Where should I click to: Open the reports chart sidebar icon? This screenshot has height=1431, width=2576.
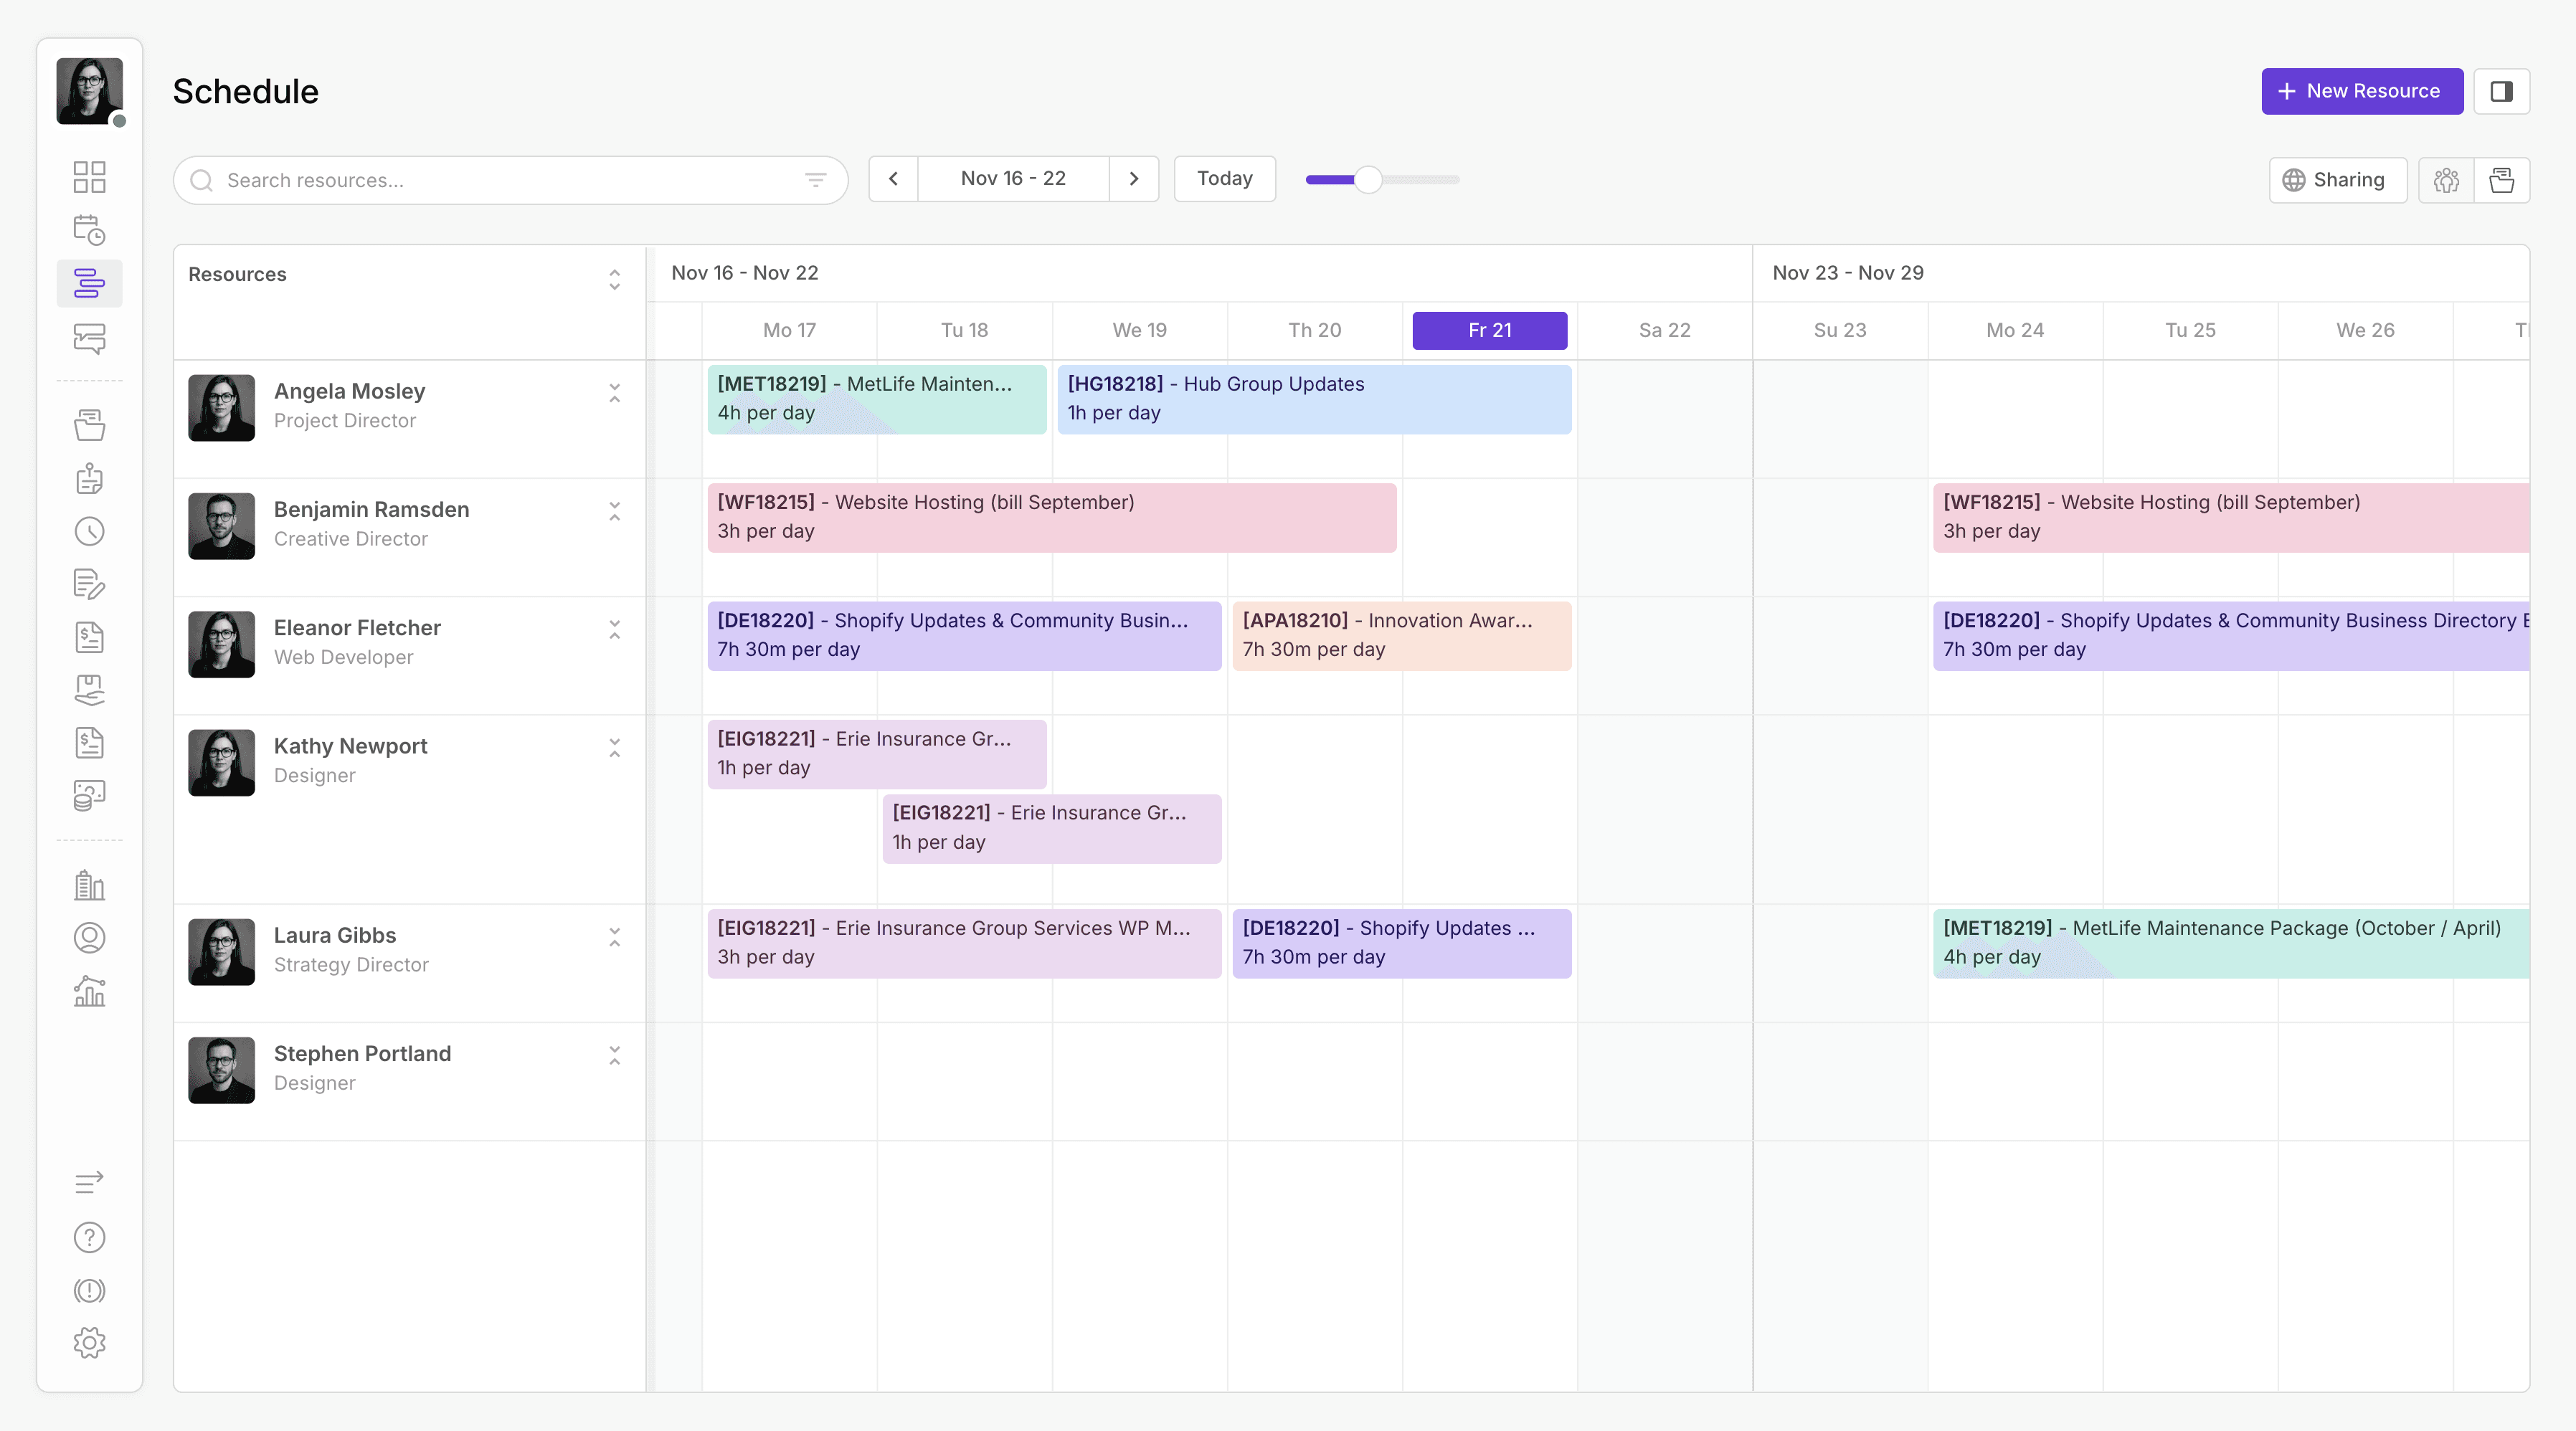pos(89,990)
